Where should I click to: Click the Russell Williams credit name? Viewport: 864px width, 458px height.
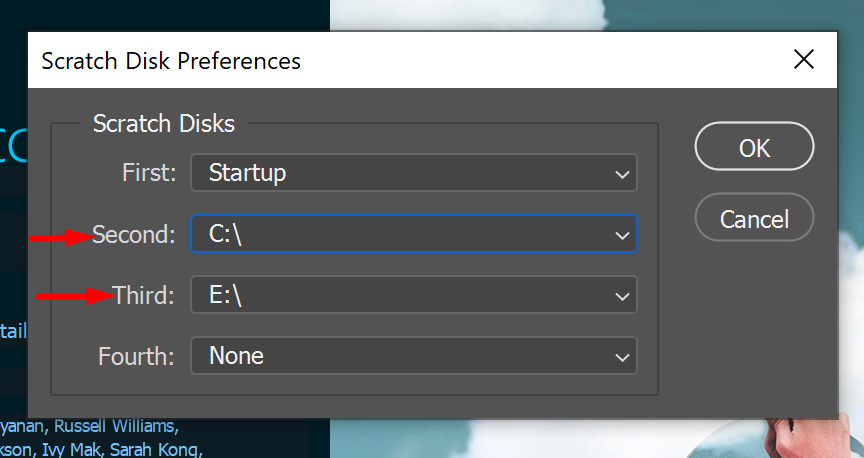pos(117,427)
